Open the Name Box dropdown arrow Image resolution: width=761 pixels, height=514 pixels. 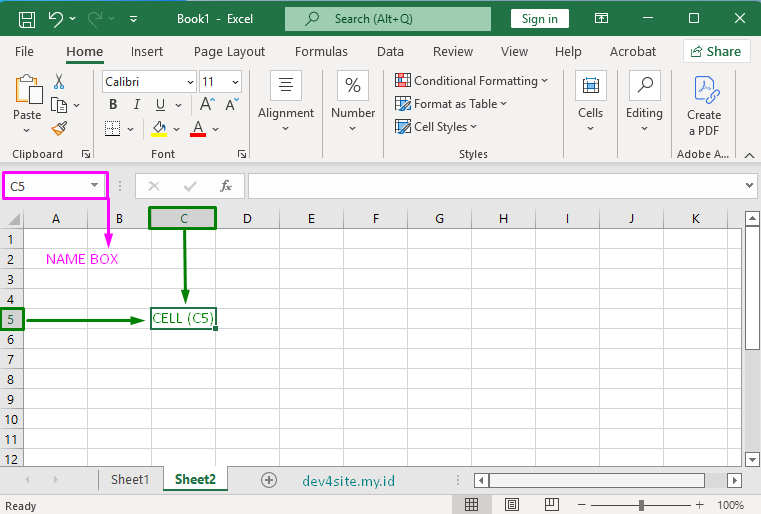click(95, 186)
